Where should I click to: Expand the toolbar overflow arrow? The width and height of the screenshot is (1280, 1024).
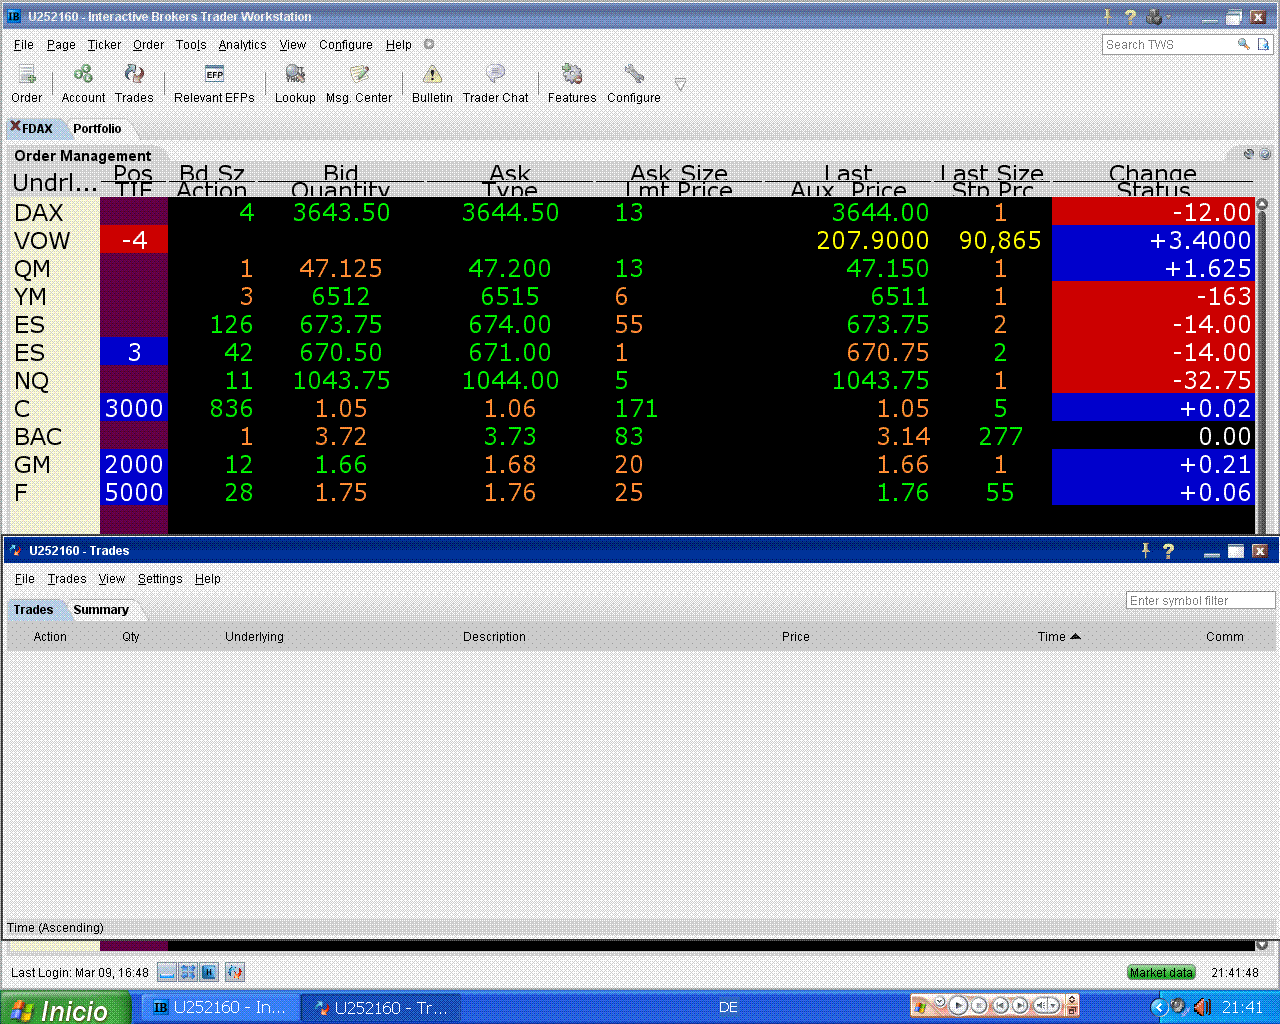click(x=680, y=84)
